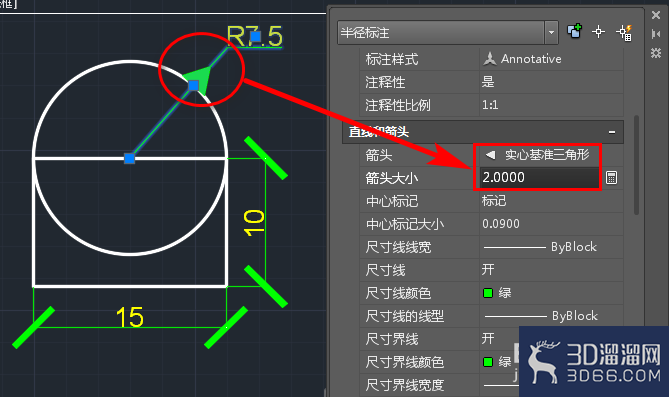
Task: Click the dimension text 15
Action: (130, 317)
